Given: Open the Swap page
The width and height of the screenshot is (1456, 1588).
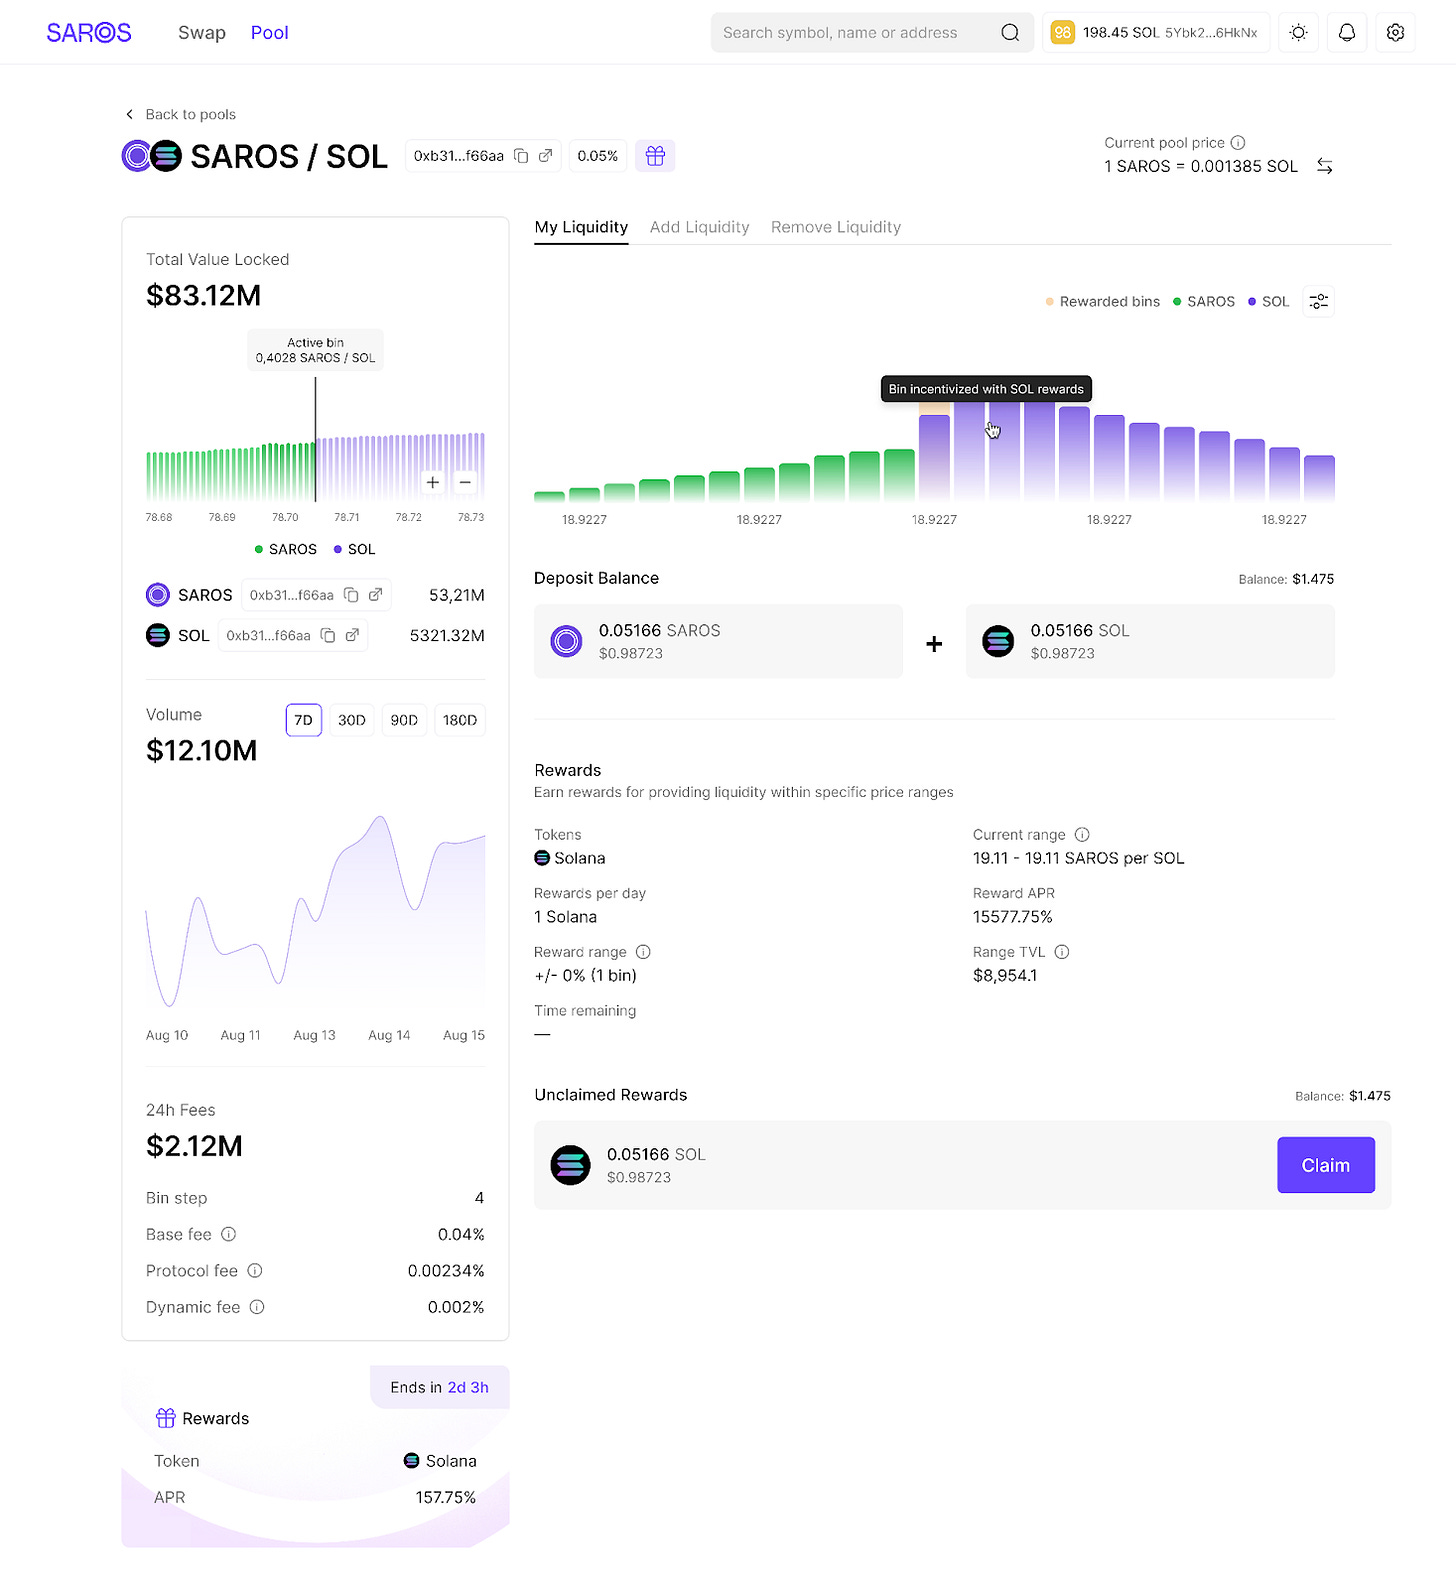Looking at the screenshot, I should (202, 33).
